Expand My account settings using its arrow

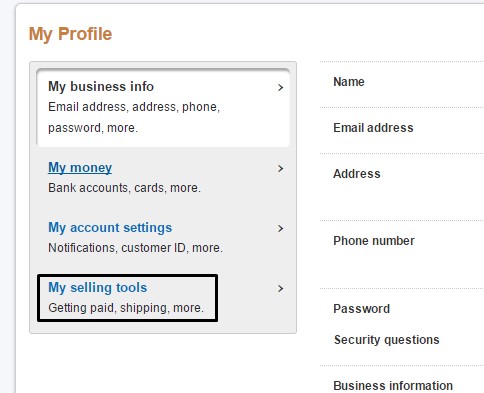coord(280,229)
